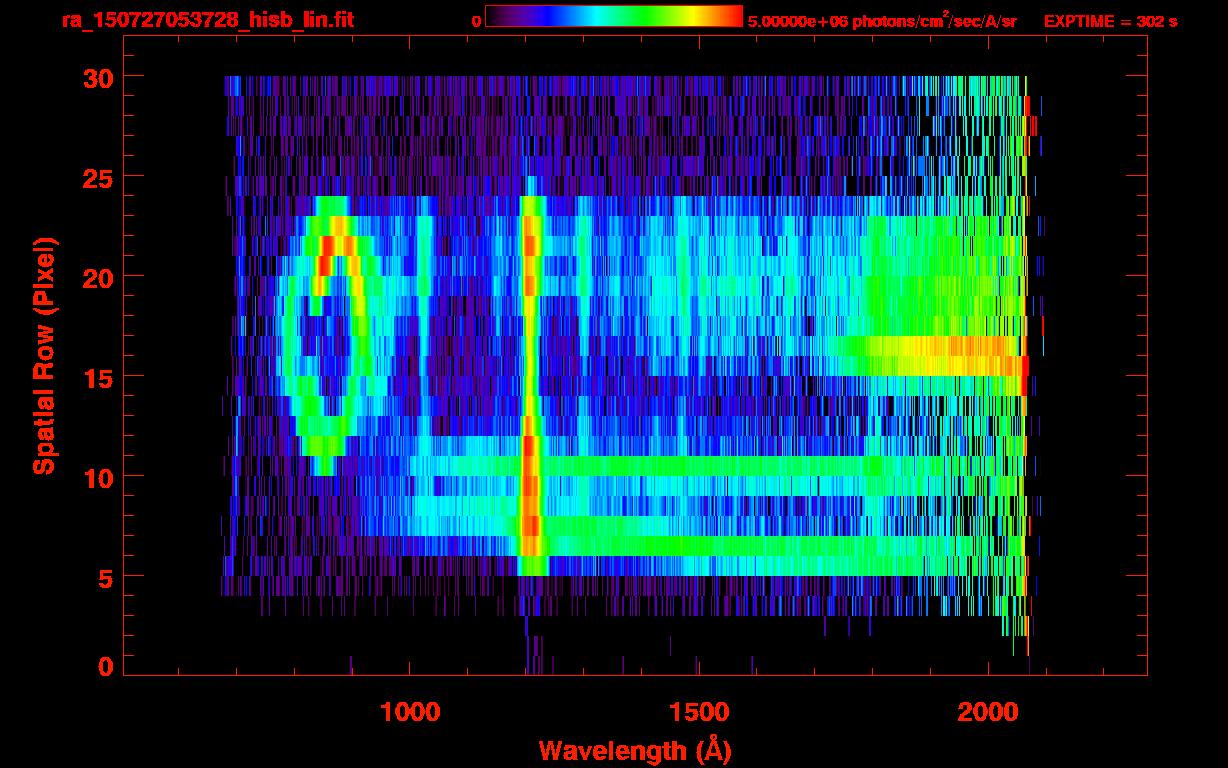The width and height of the screenshot is (1228, 768).
Task: Click the 5.00000e+06 photons/cm²/sec/Å/sr label
Action: point(882,21)
